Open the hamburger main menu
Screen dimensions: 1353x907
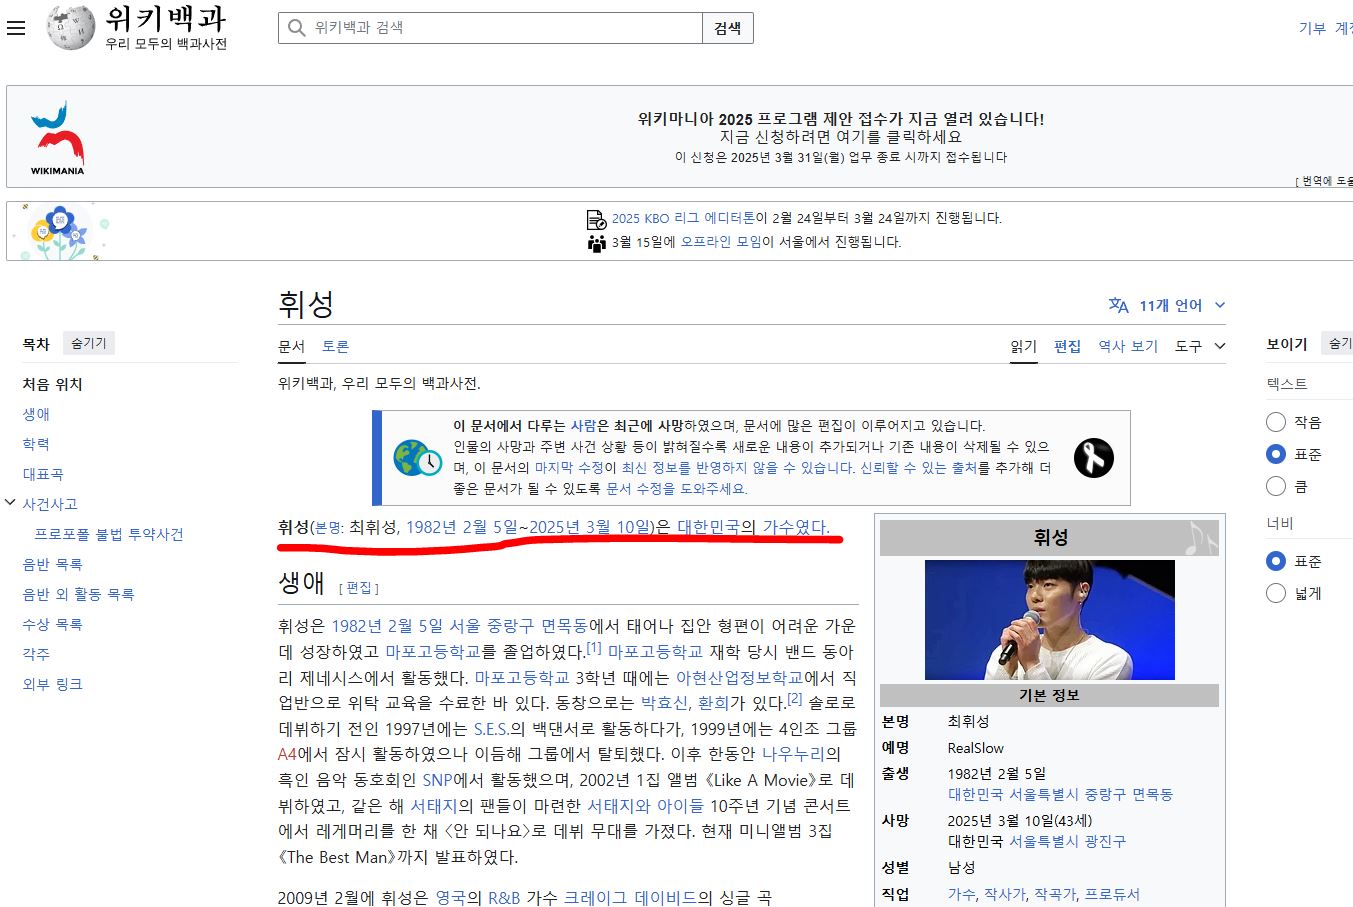(16, 28)
